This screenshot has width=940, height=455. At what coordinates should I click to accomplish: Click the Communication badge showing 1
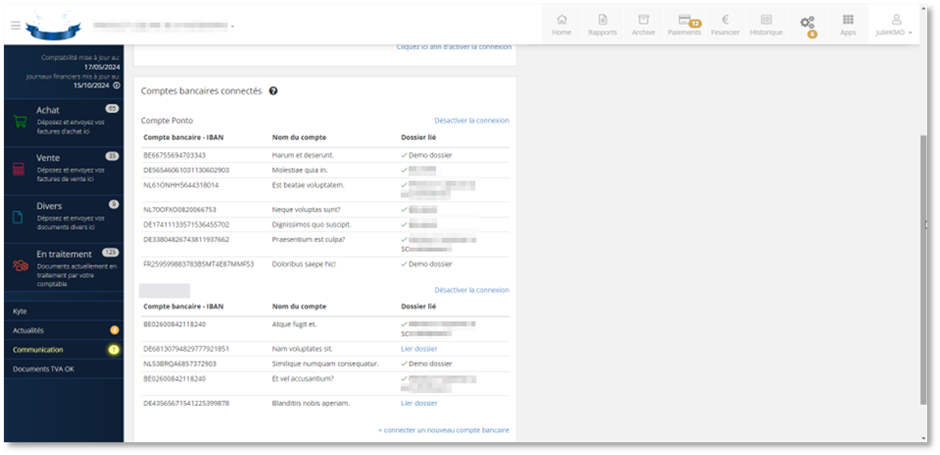[x=114, y=349]
